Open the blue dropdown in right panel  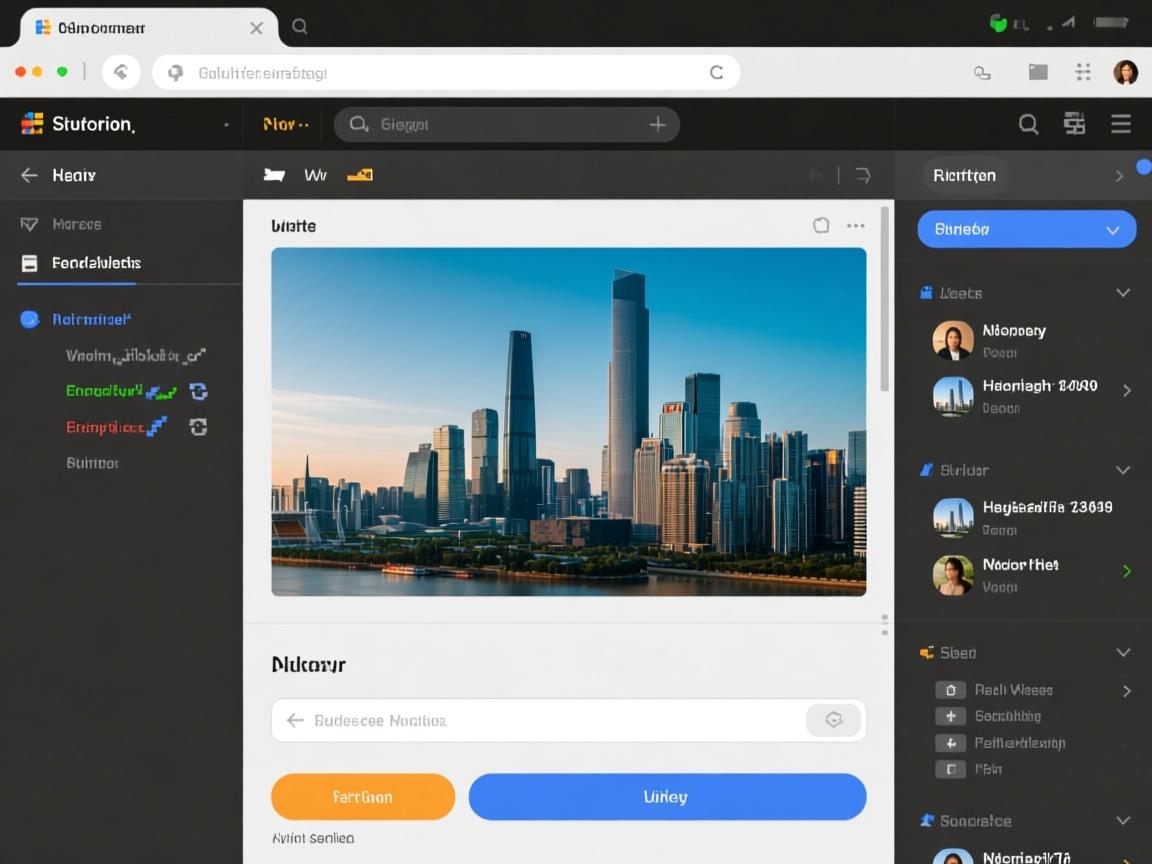coord(1026,229)
